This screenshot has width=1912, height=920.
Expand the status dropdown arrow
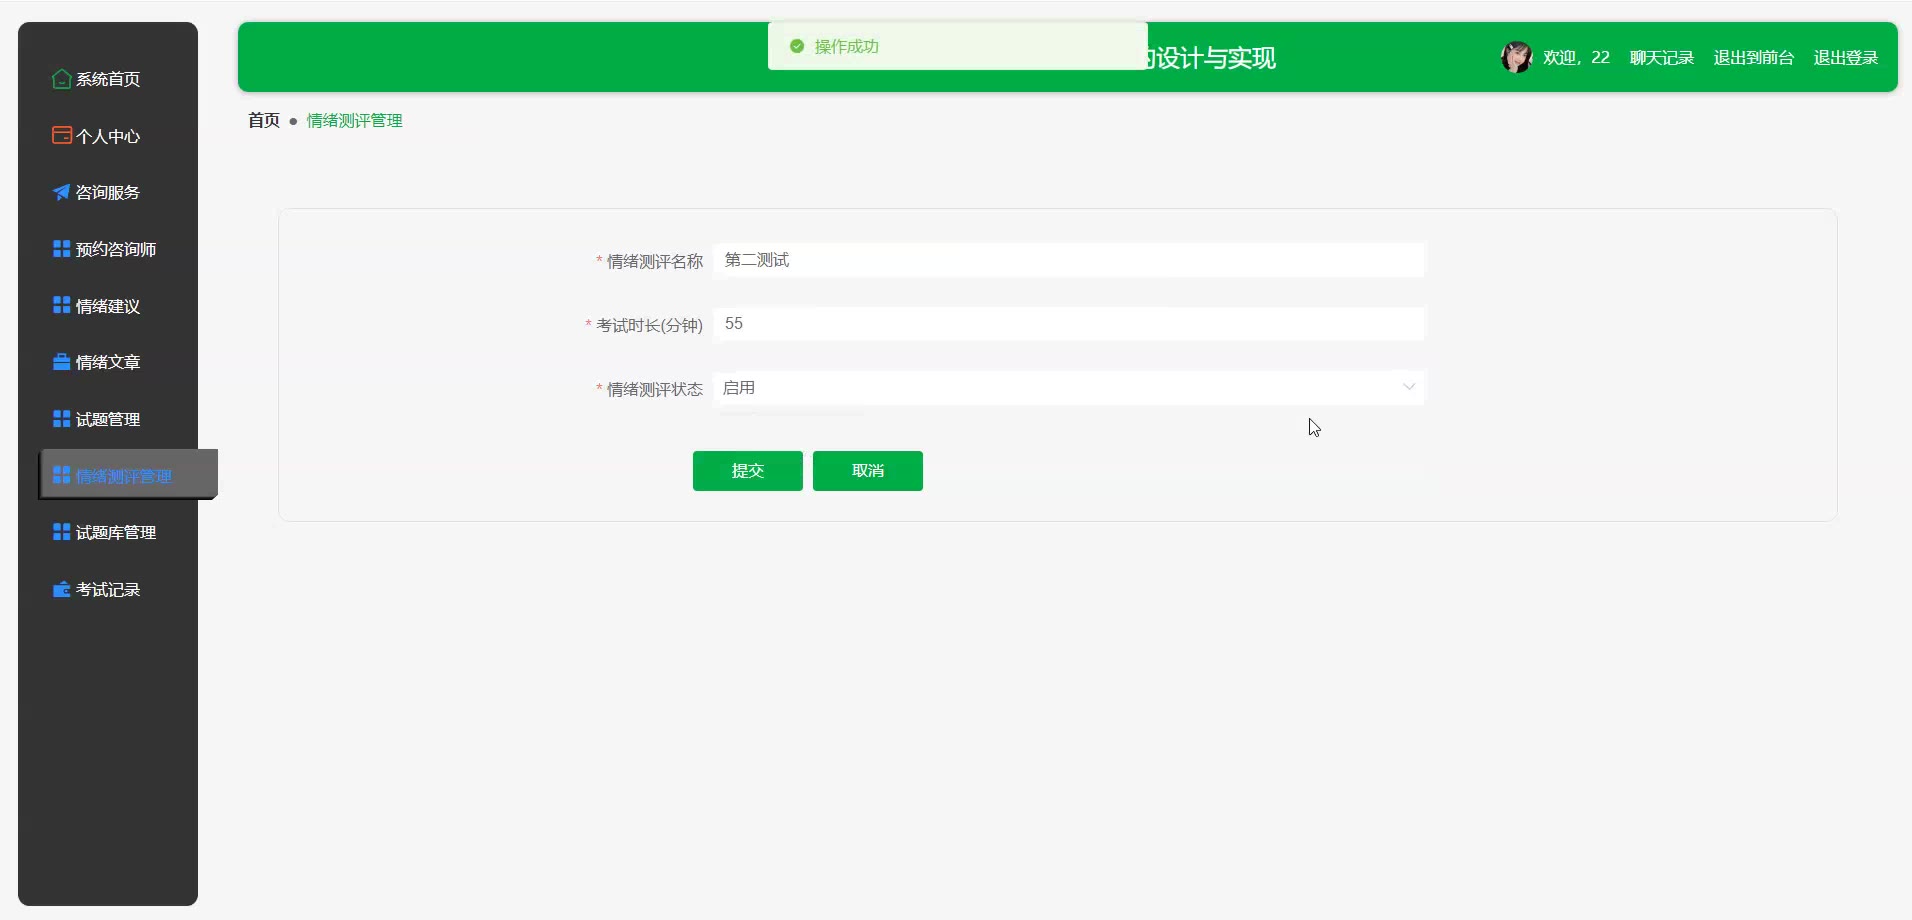click(x=1409, y=387)
